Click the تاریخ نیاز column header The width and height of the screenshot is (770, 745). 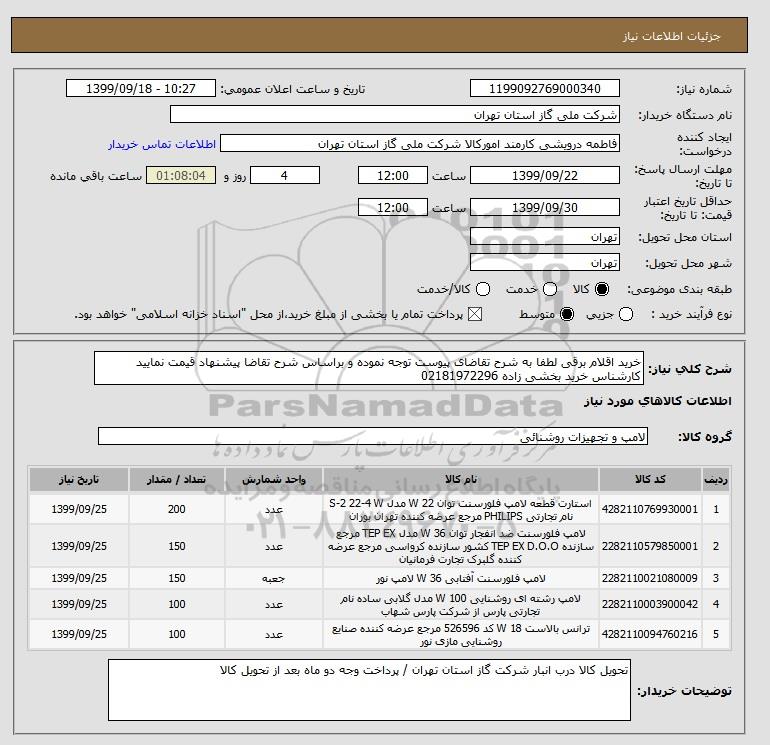tap(79, 479)
